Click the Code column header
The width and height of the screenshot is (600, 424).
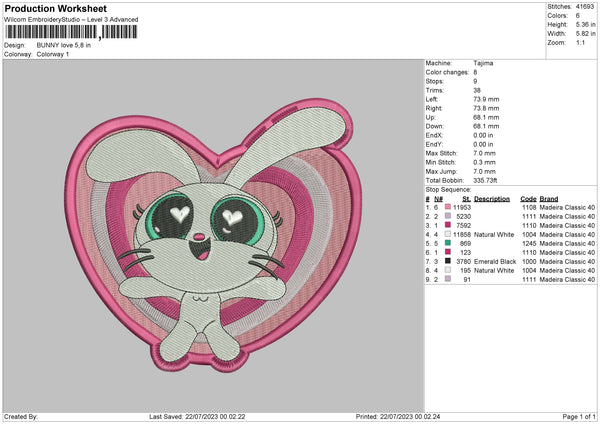coord(528,198)
